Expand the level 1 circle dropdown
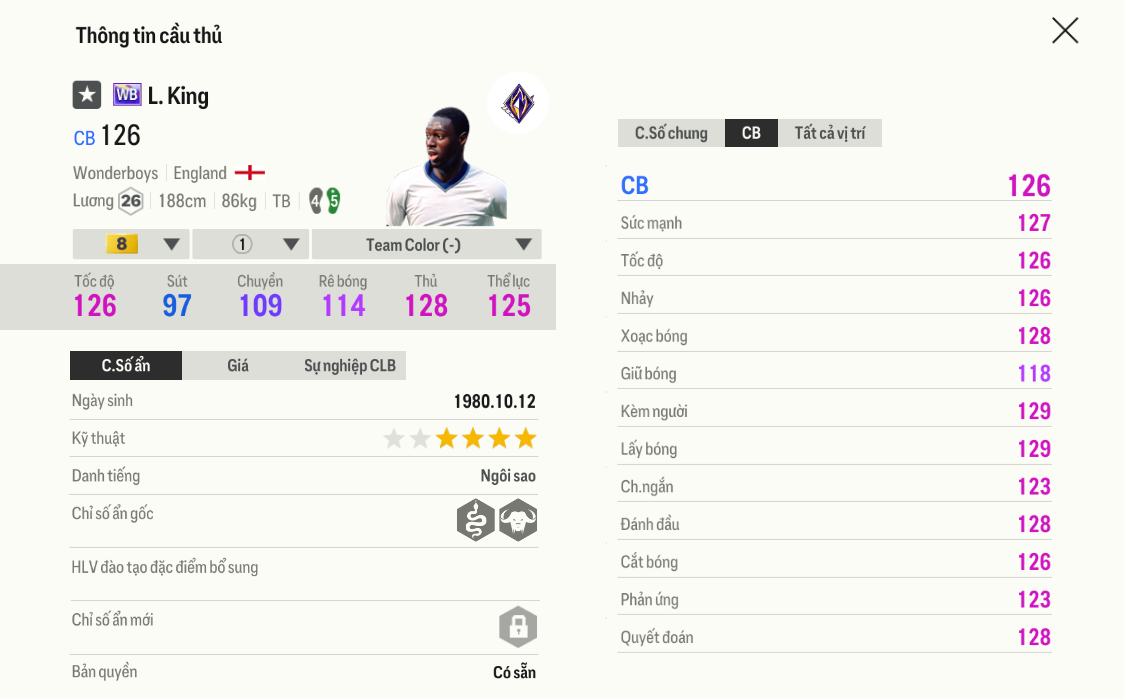Viewport: 1125px width, 699px height. coord(250,244)
